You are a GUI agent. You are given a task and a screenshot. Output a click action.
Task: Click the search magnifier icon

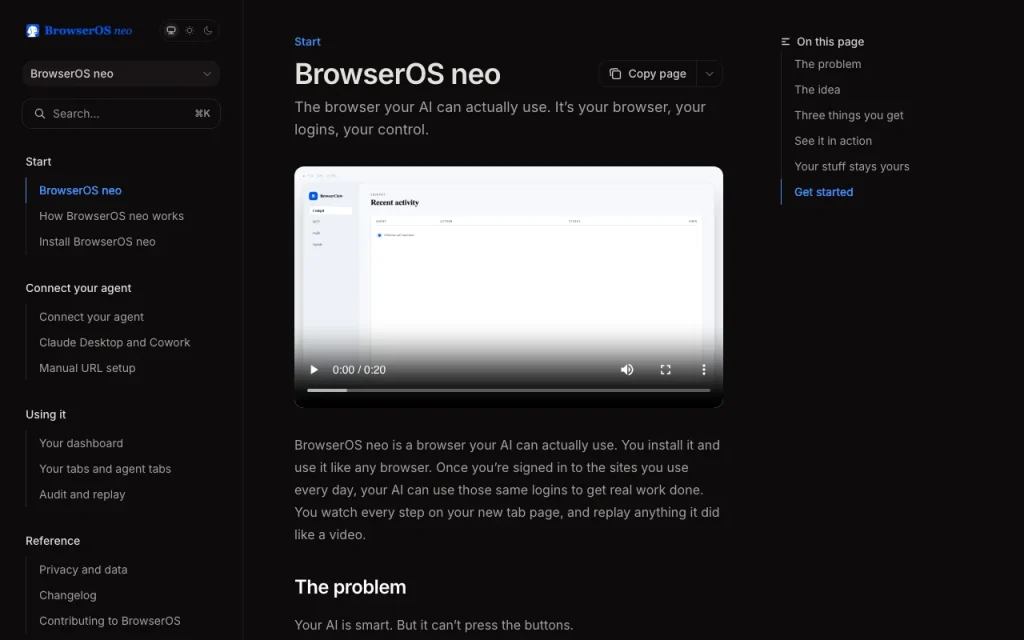40,114
